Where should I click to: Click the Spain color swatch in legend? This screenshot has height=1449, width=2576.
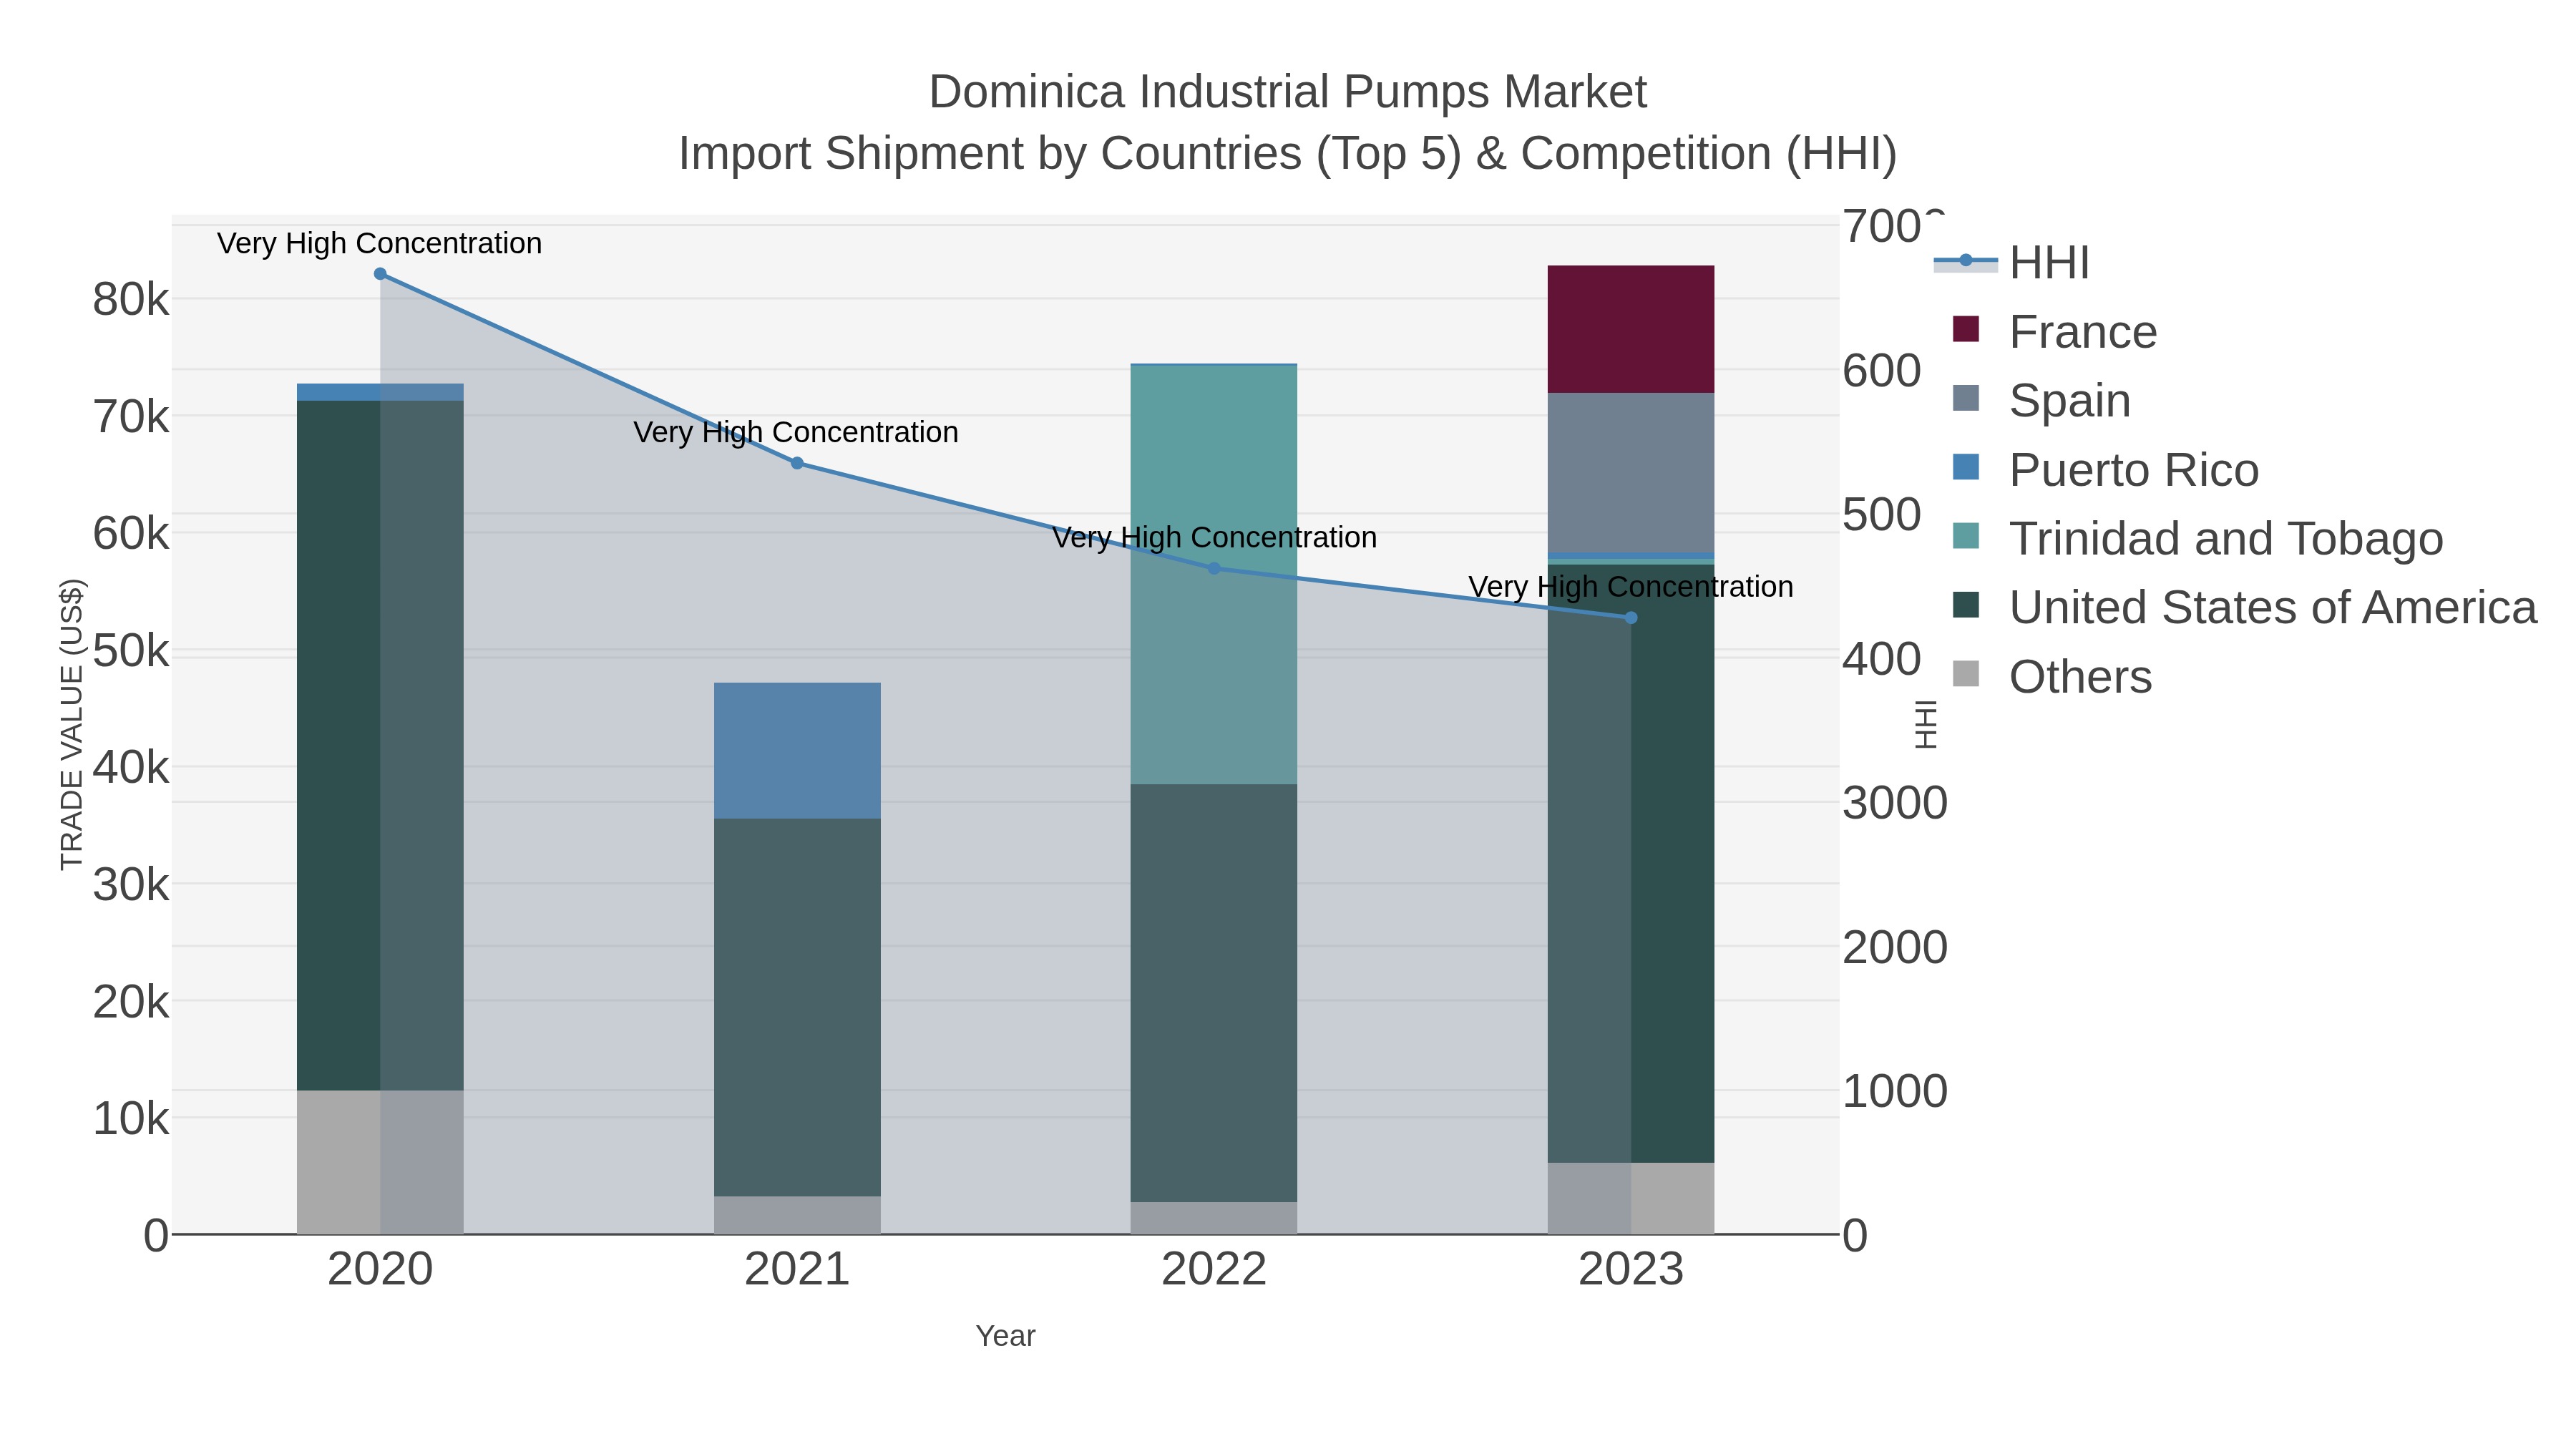(x=1966, y=398)
